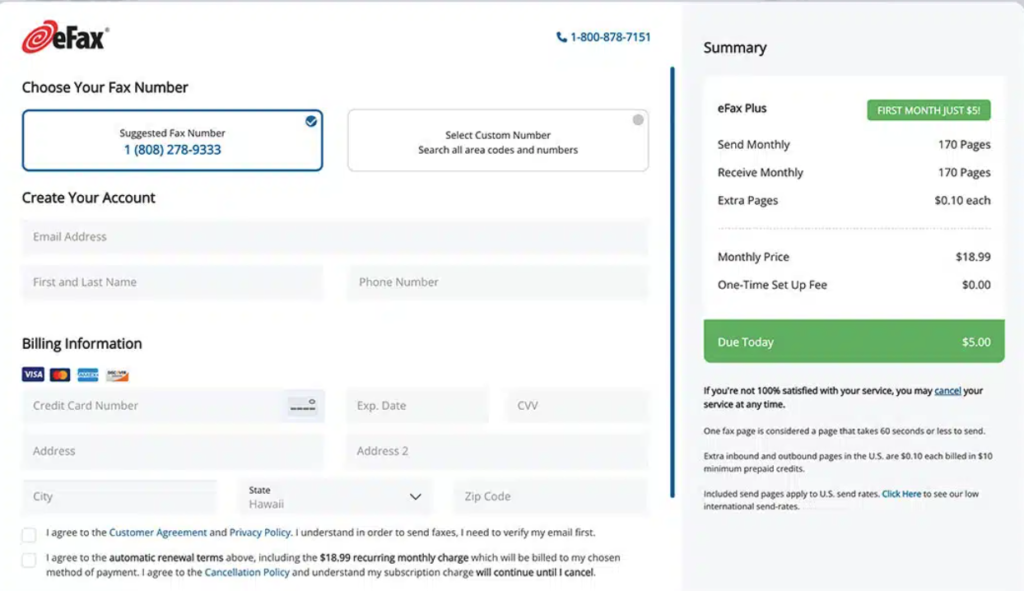Switch to Select Custom Number
Viewport: 1024px width, 591px height.
497,140
